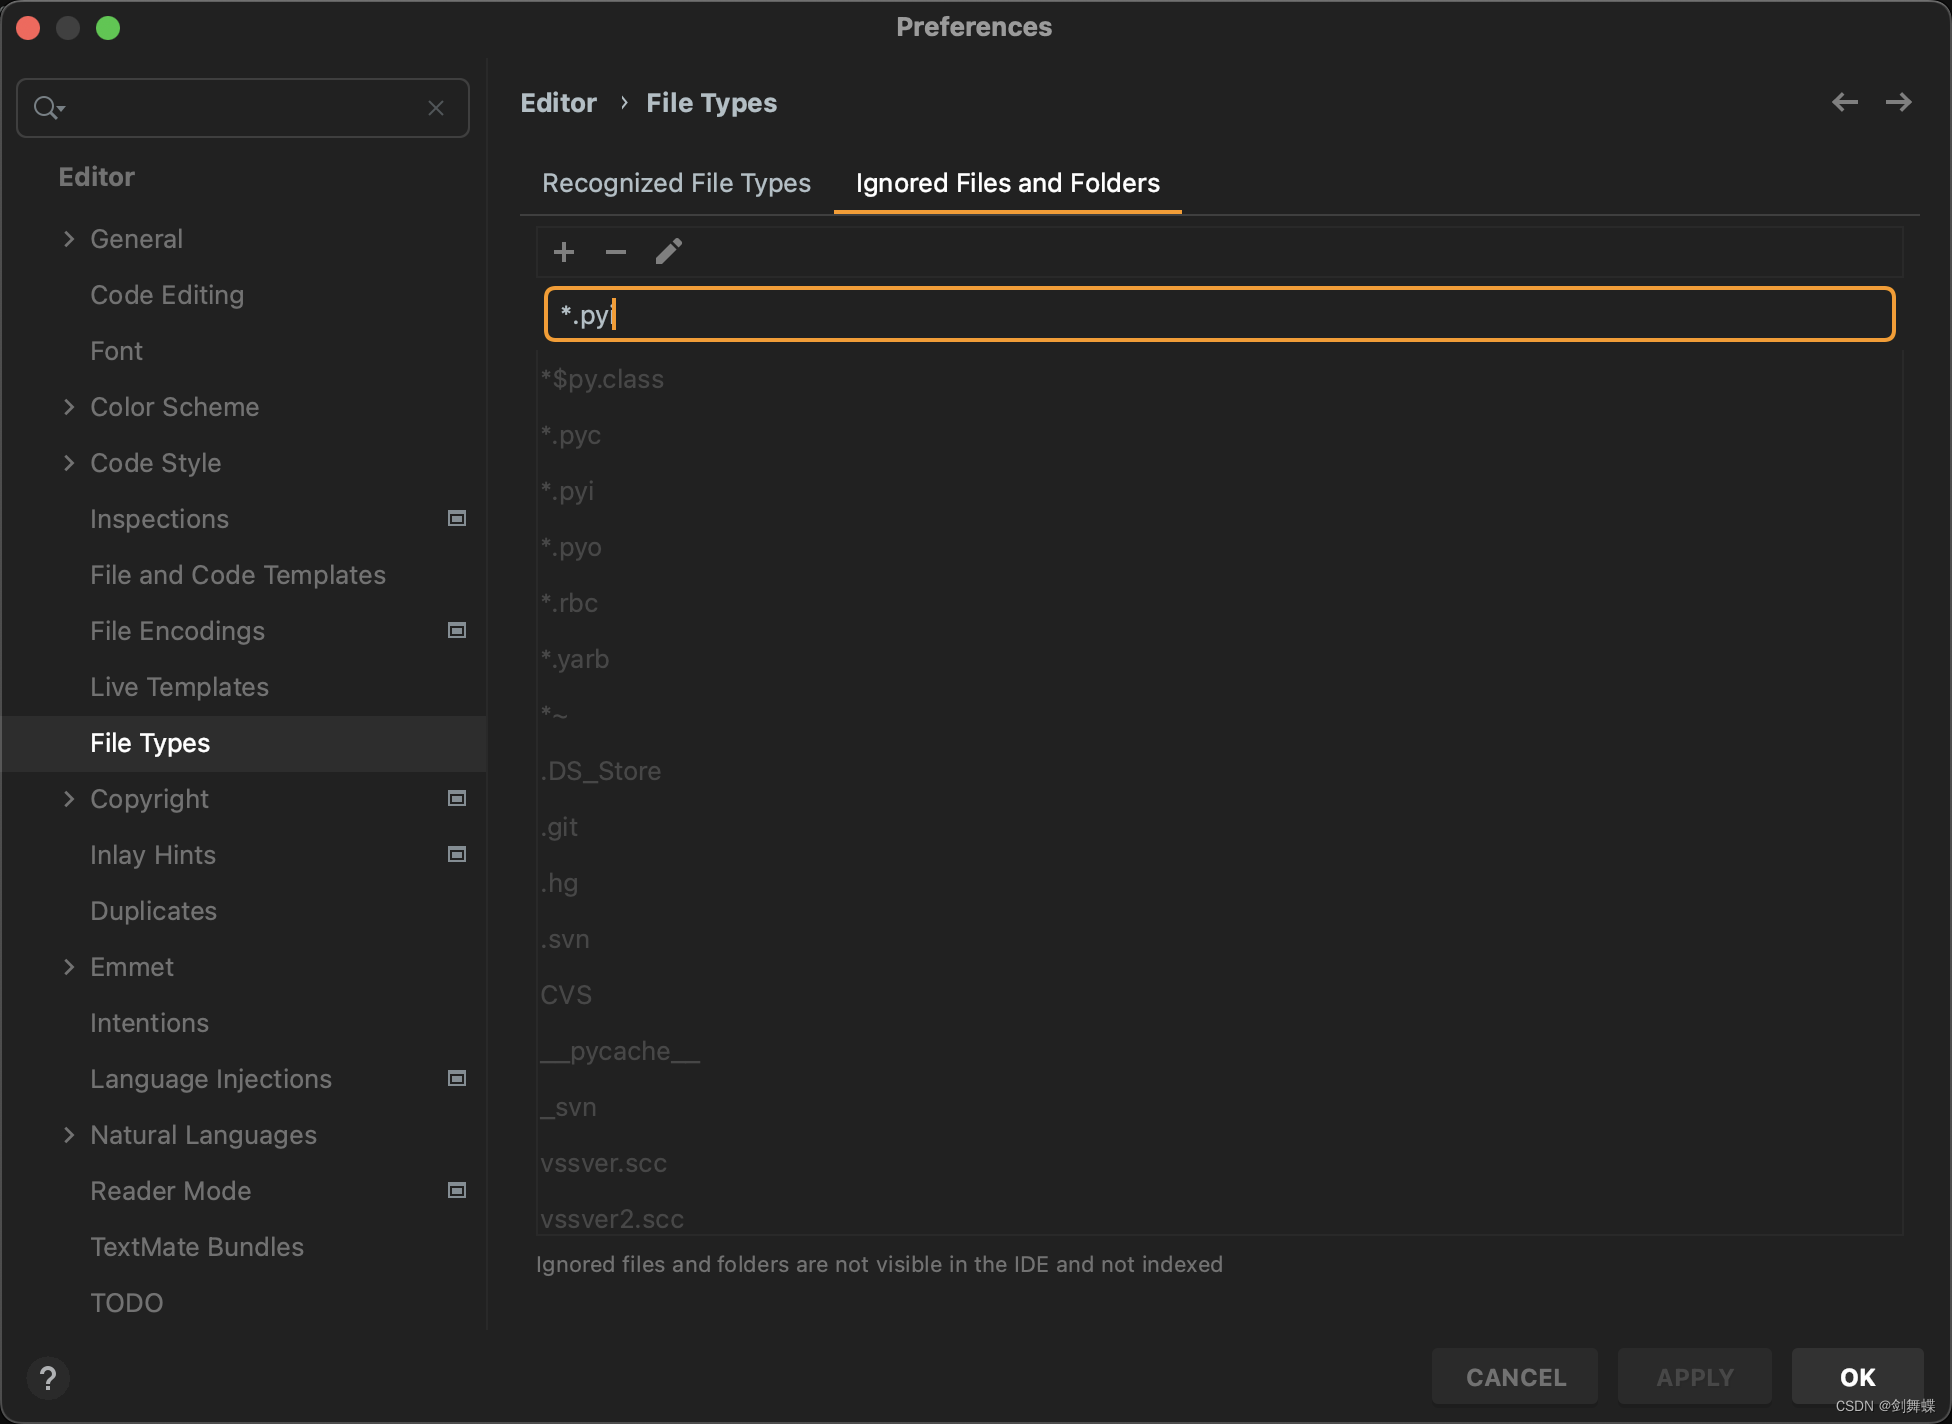Click the *.pyi pattern edit field
The image size is (1952, 1424).
point(1218,315)
